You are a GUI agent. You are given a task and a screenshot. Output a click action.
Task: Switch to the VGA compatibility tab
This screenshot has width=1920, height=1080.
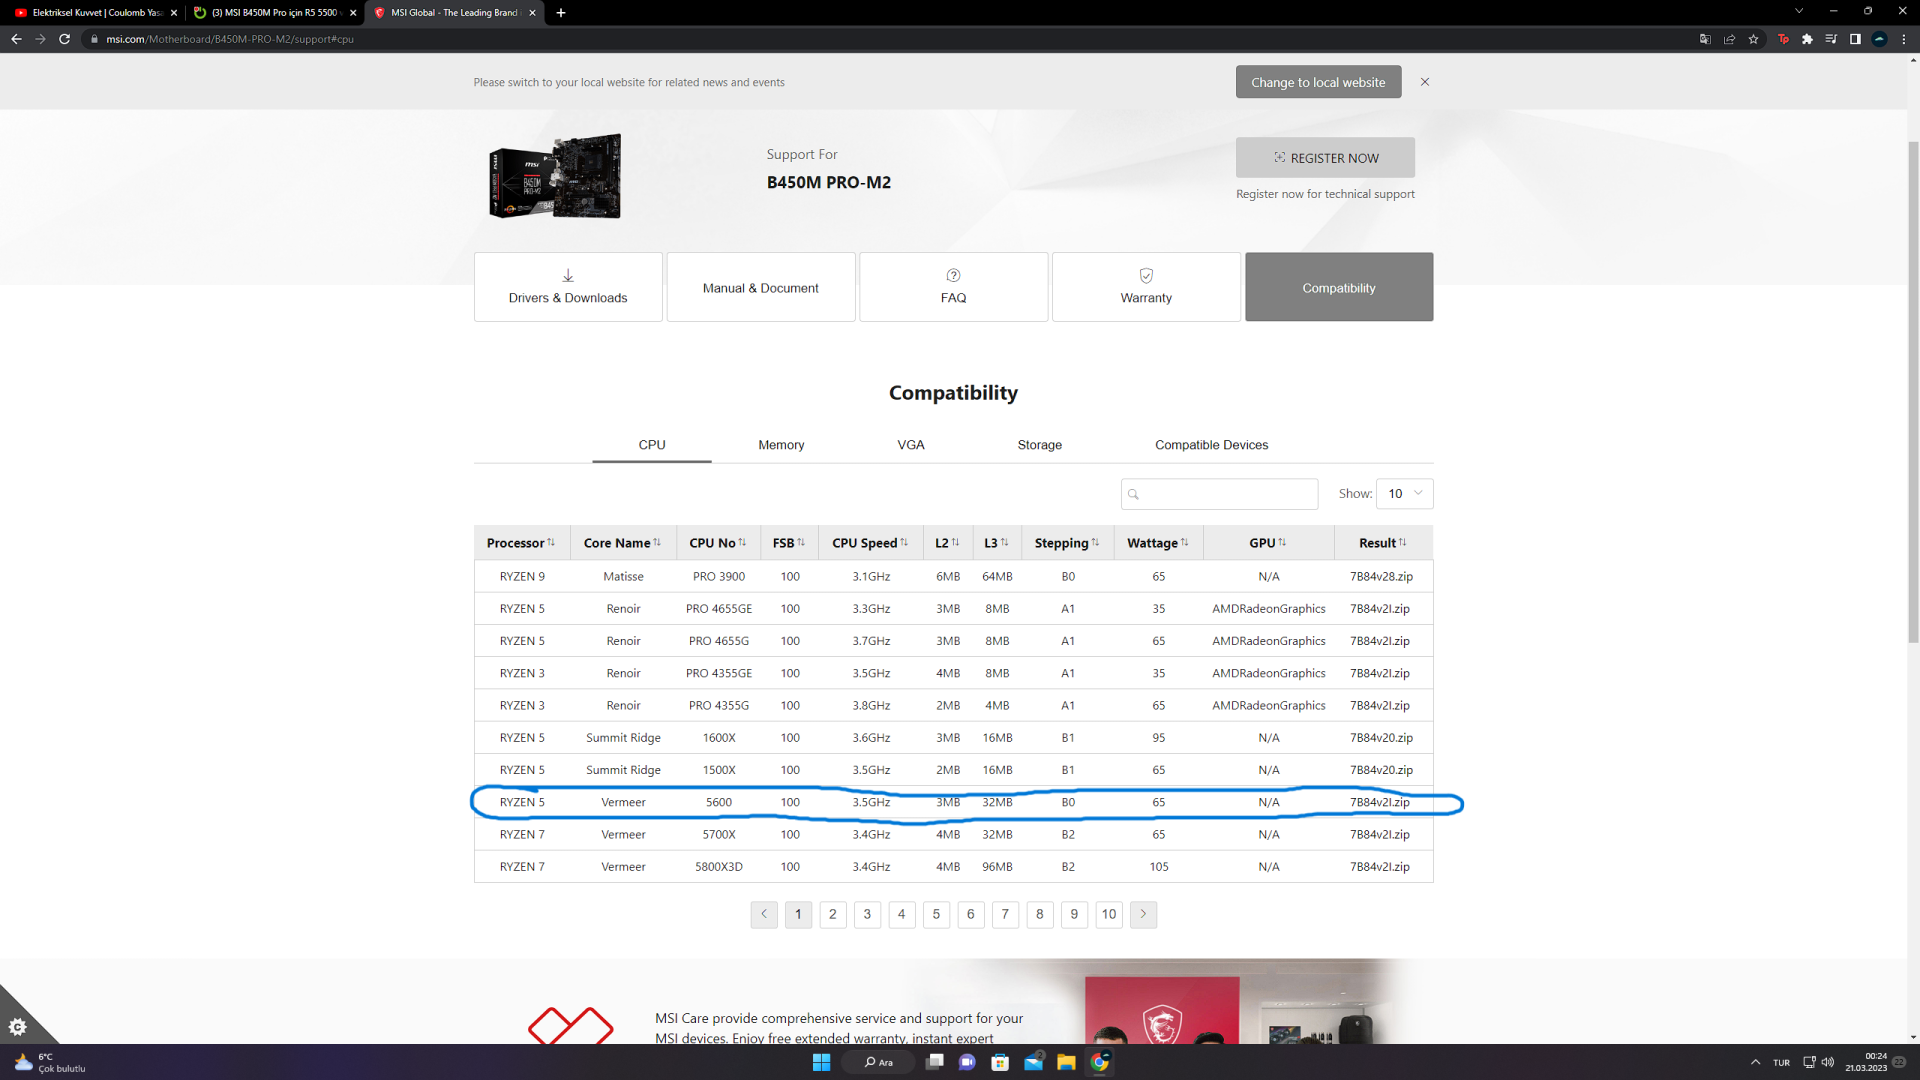(x=910, y=445)
